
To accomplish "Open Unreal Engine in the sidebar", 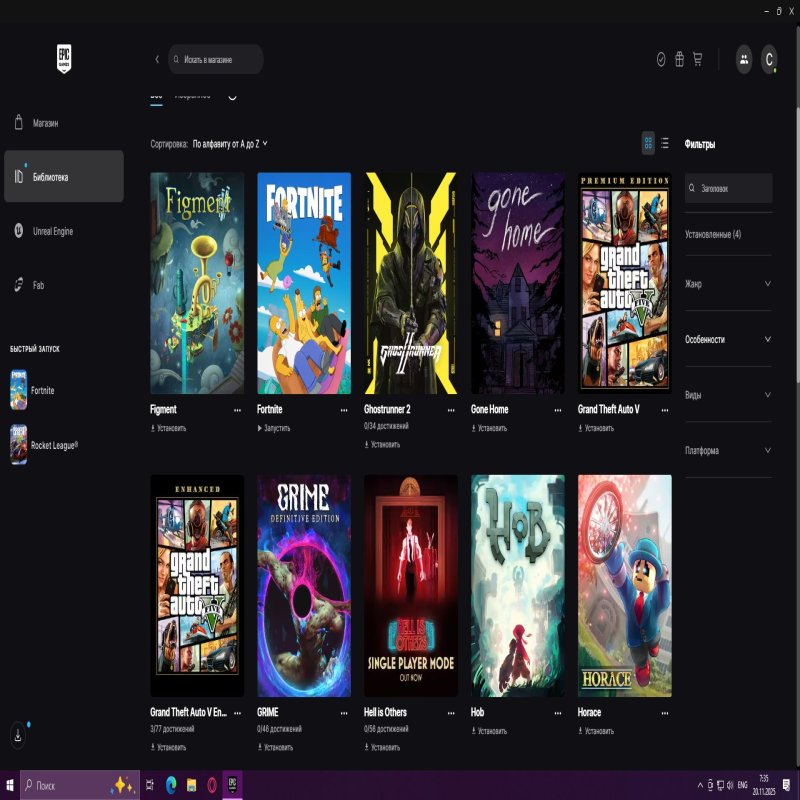I will coord(52,231).
